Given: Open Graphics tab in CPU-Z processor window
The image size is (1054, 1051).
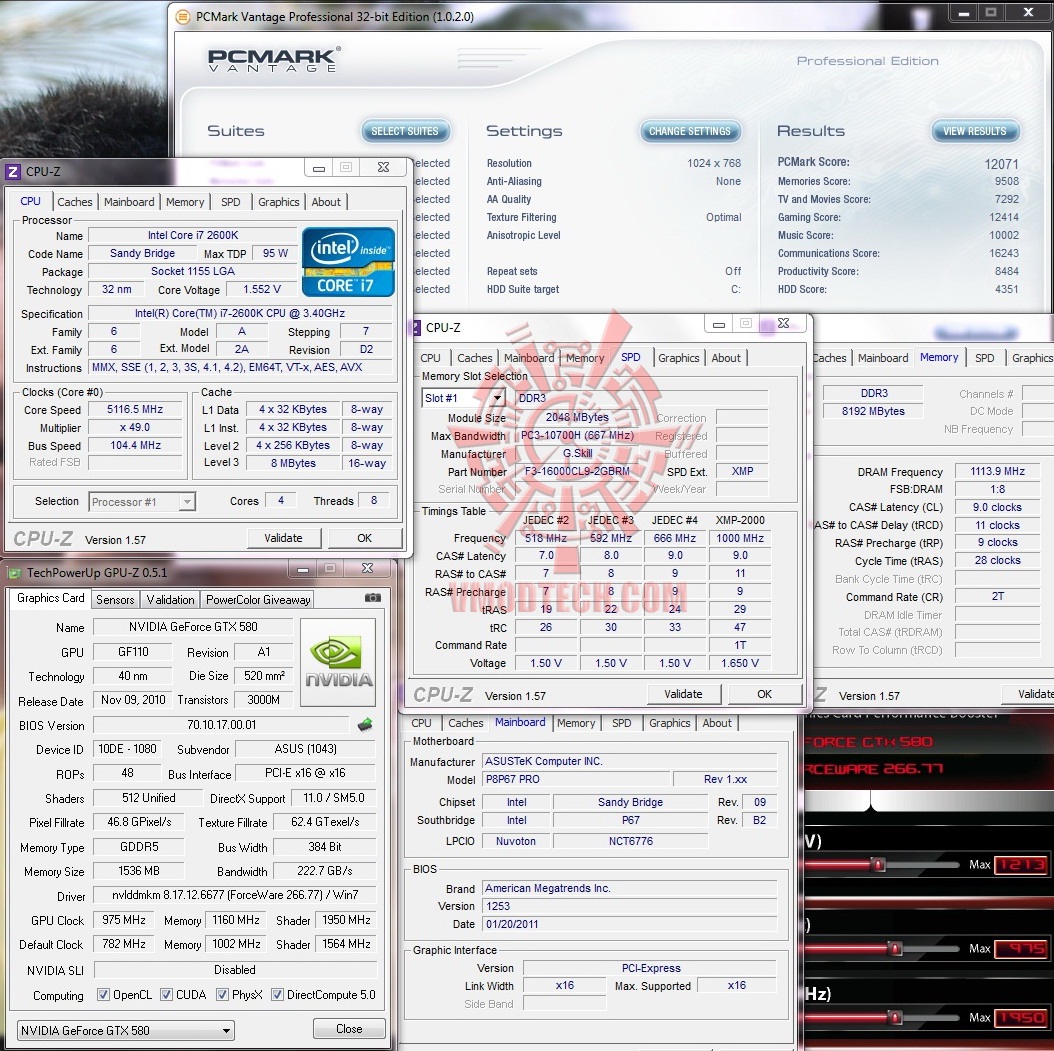Looking at the screenshot, I should [278, 202].
